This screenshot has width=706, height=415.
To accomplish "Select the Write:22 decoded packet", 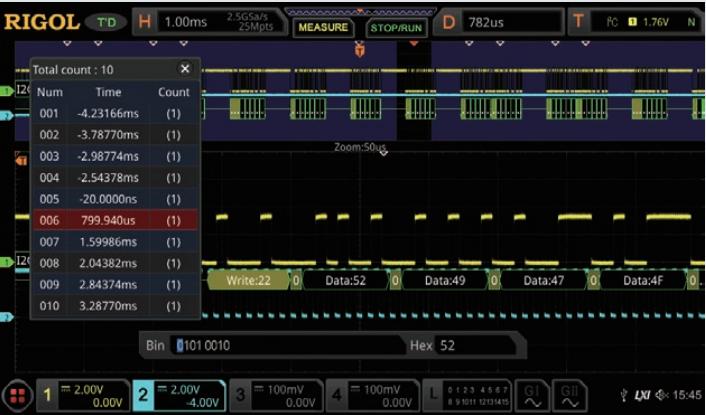I will [x=249, y=280].
